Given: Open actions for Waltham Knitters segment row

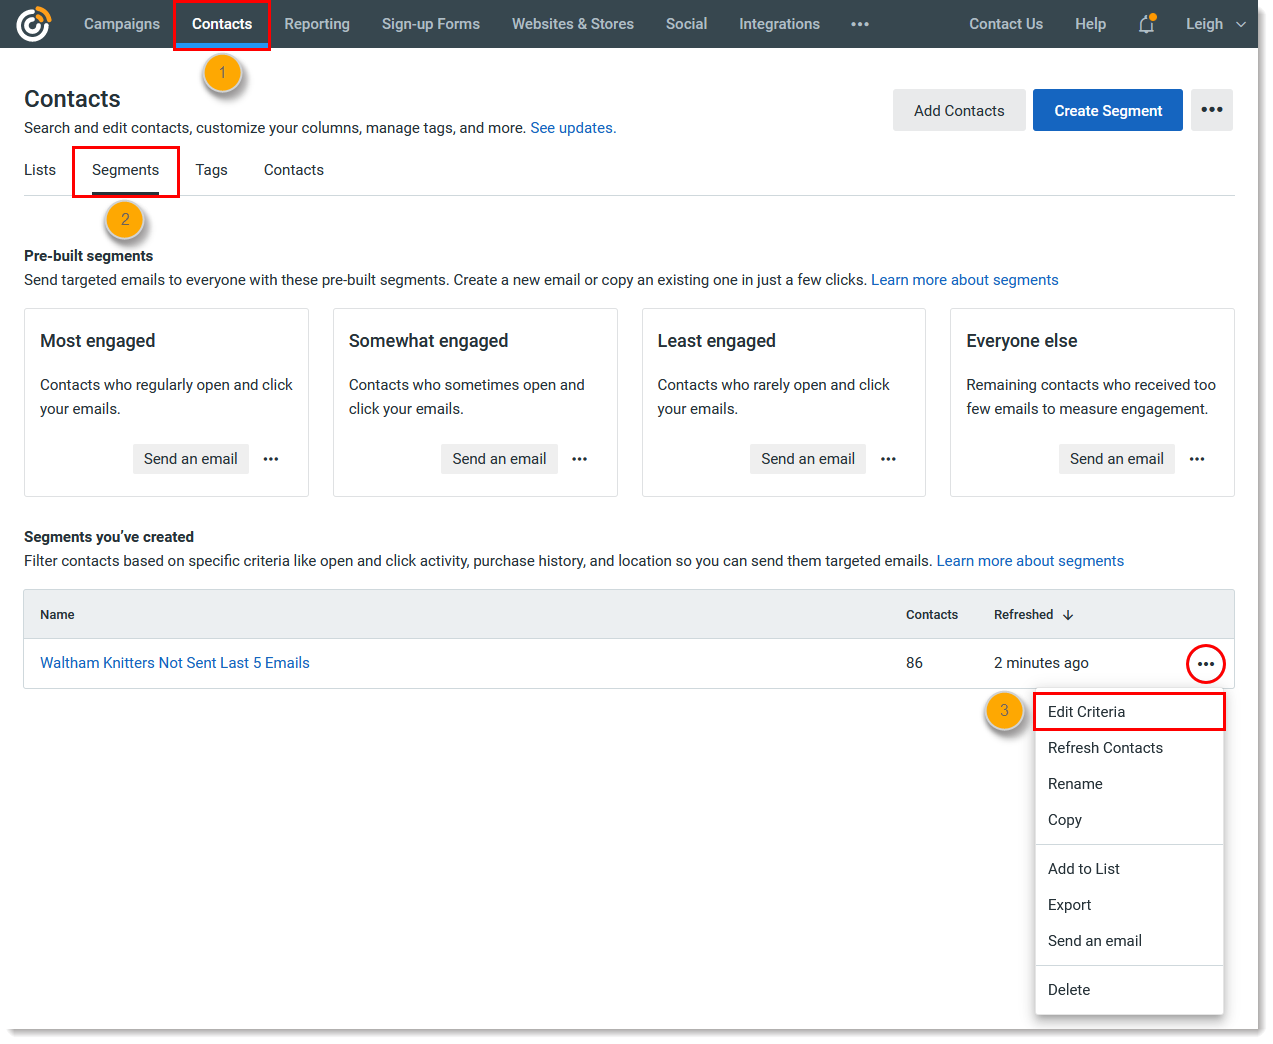Looking at the screenshot, I should [x=1205, y=663].
